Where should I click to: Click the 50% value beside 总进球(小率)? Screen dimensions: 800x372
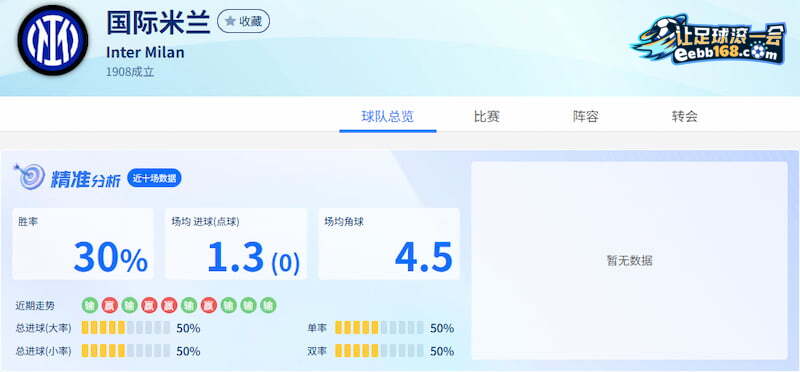pyautogui.click(x=188, y=352)
